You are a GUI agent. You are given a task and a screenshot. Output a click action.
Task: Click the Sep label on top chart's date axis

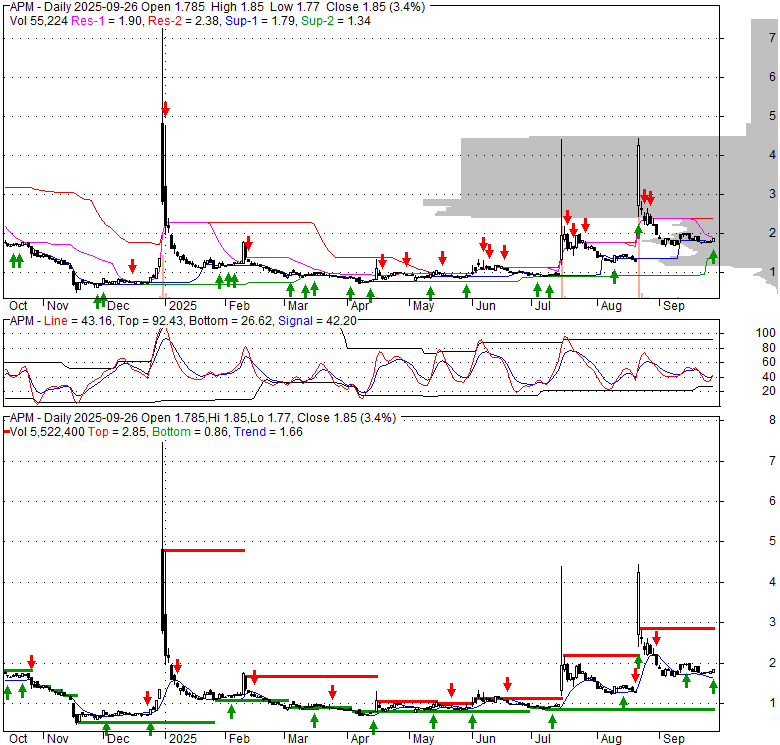674,306
